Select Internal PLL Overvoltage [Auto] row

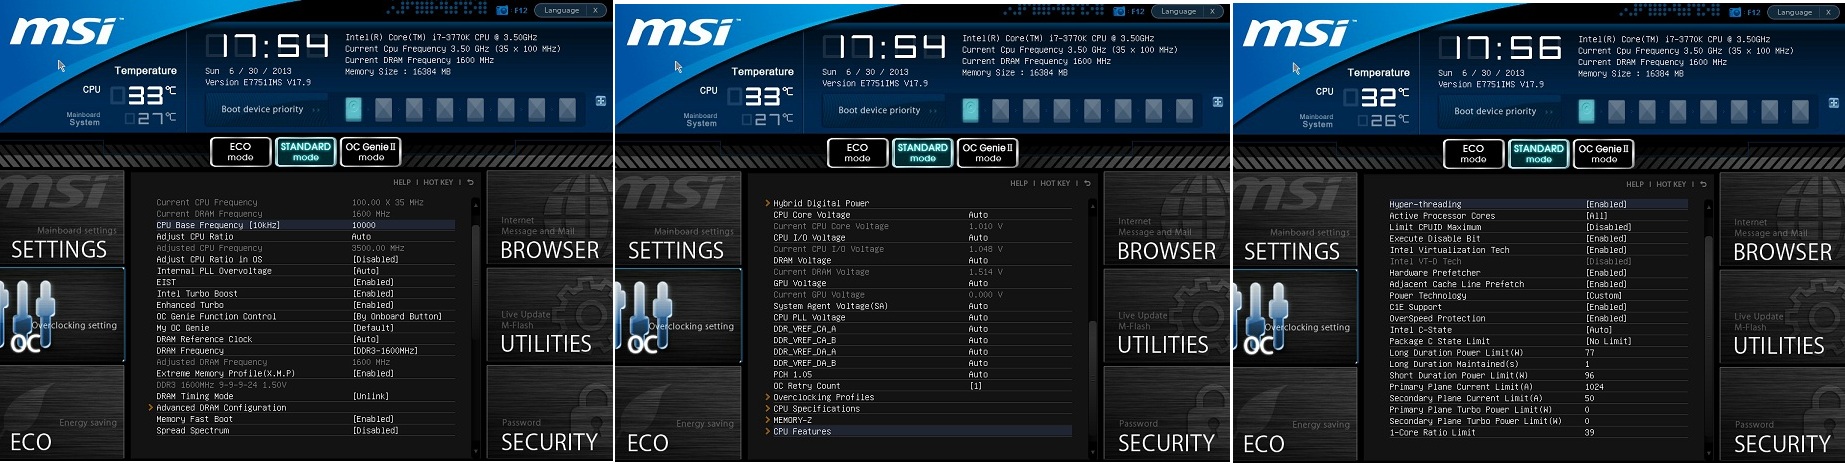pos(305,271)
